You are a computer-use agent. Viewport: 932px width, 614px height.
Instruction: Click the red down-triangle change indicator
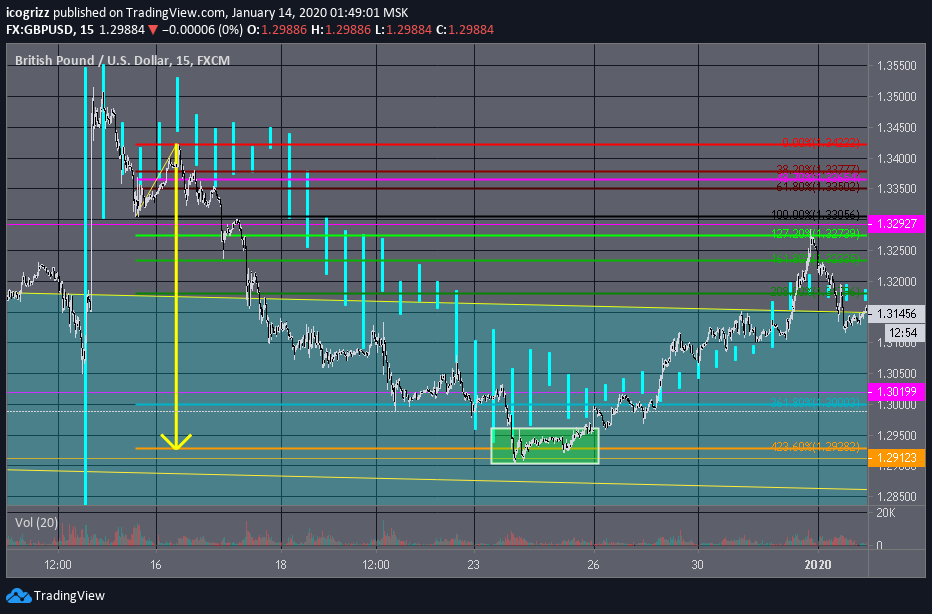click(x=153, y=30)
